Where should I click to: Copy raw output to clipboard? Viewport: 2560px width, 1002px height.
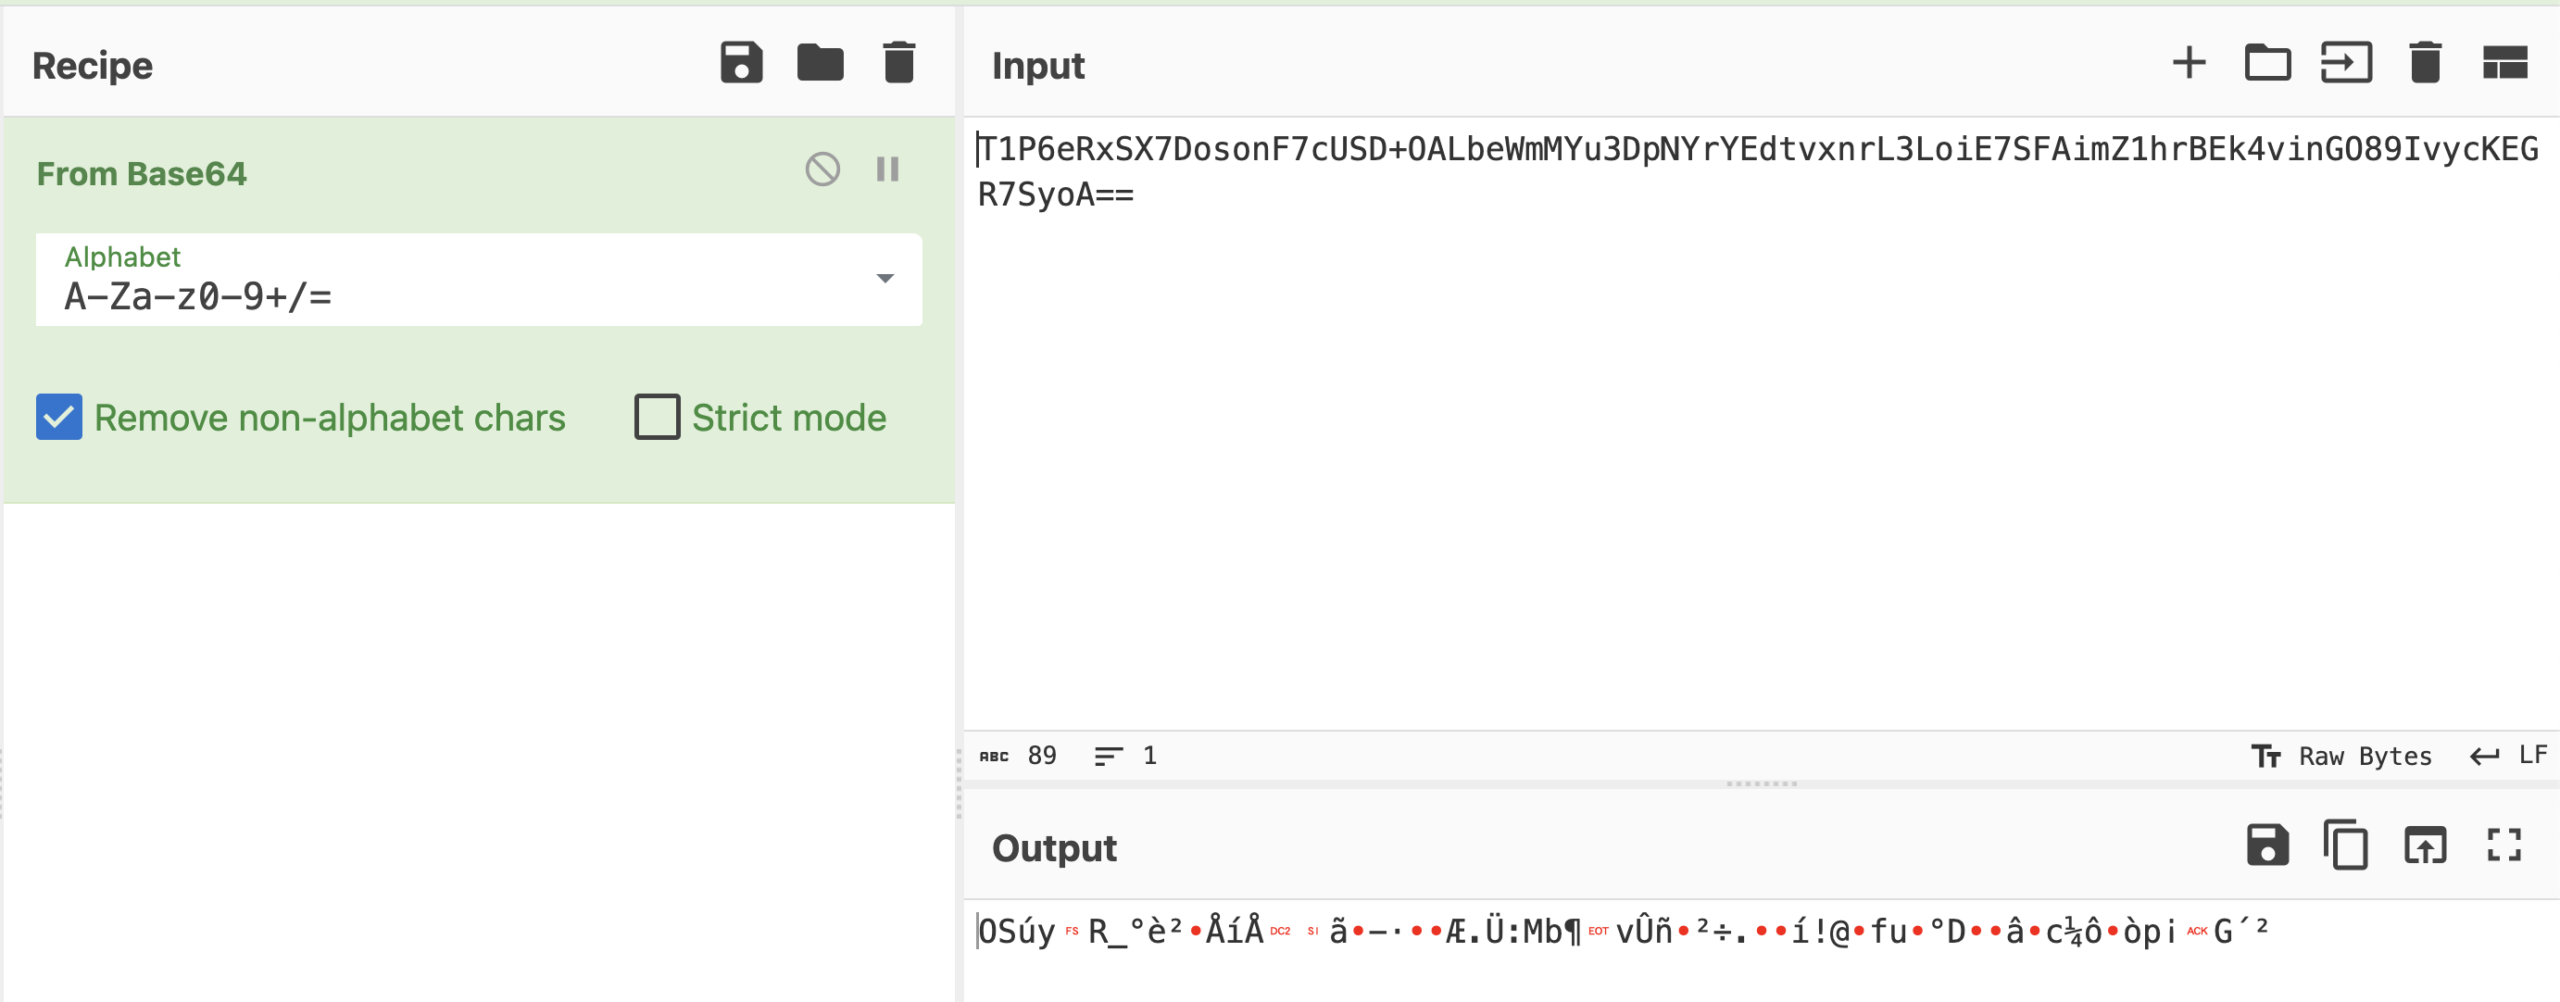coord(2346,845)
